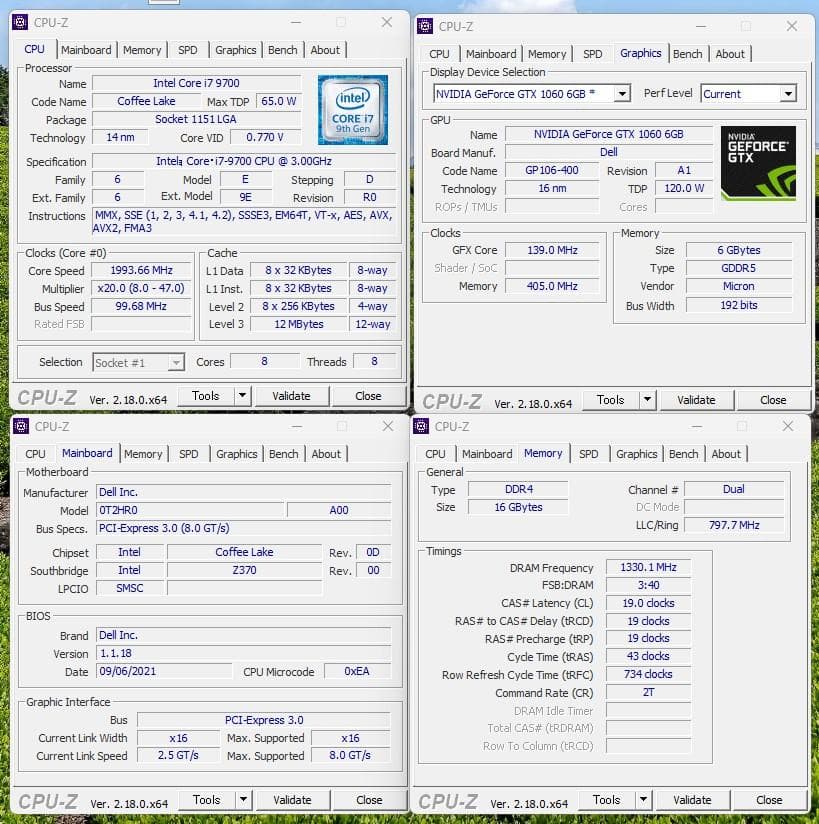Image resolution: width=819 pixels, height=824 pixels.
Task: Click the CPU Microcode value 0xEA
Action: point(357,671)
